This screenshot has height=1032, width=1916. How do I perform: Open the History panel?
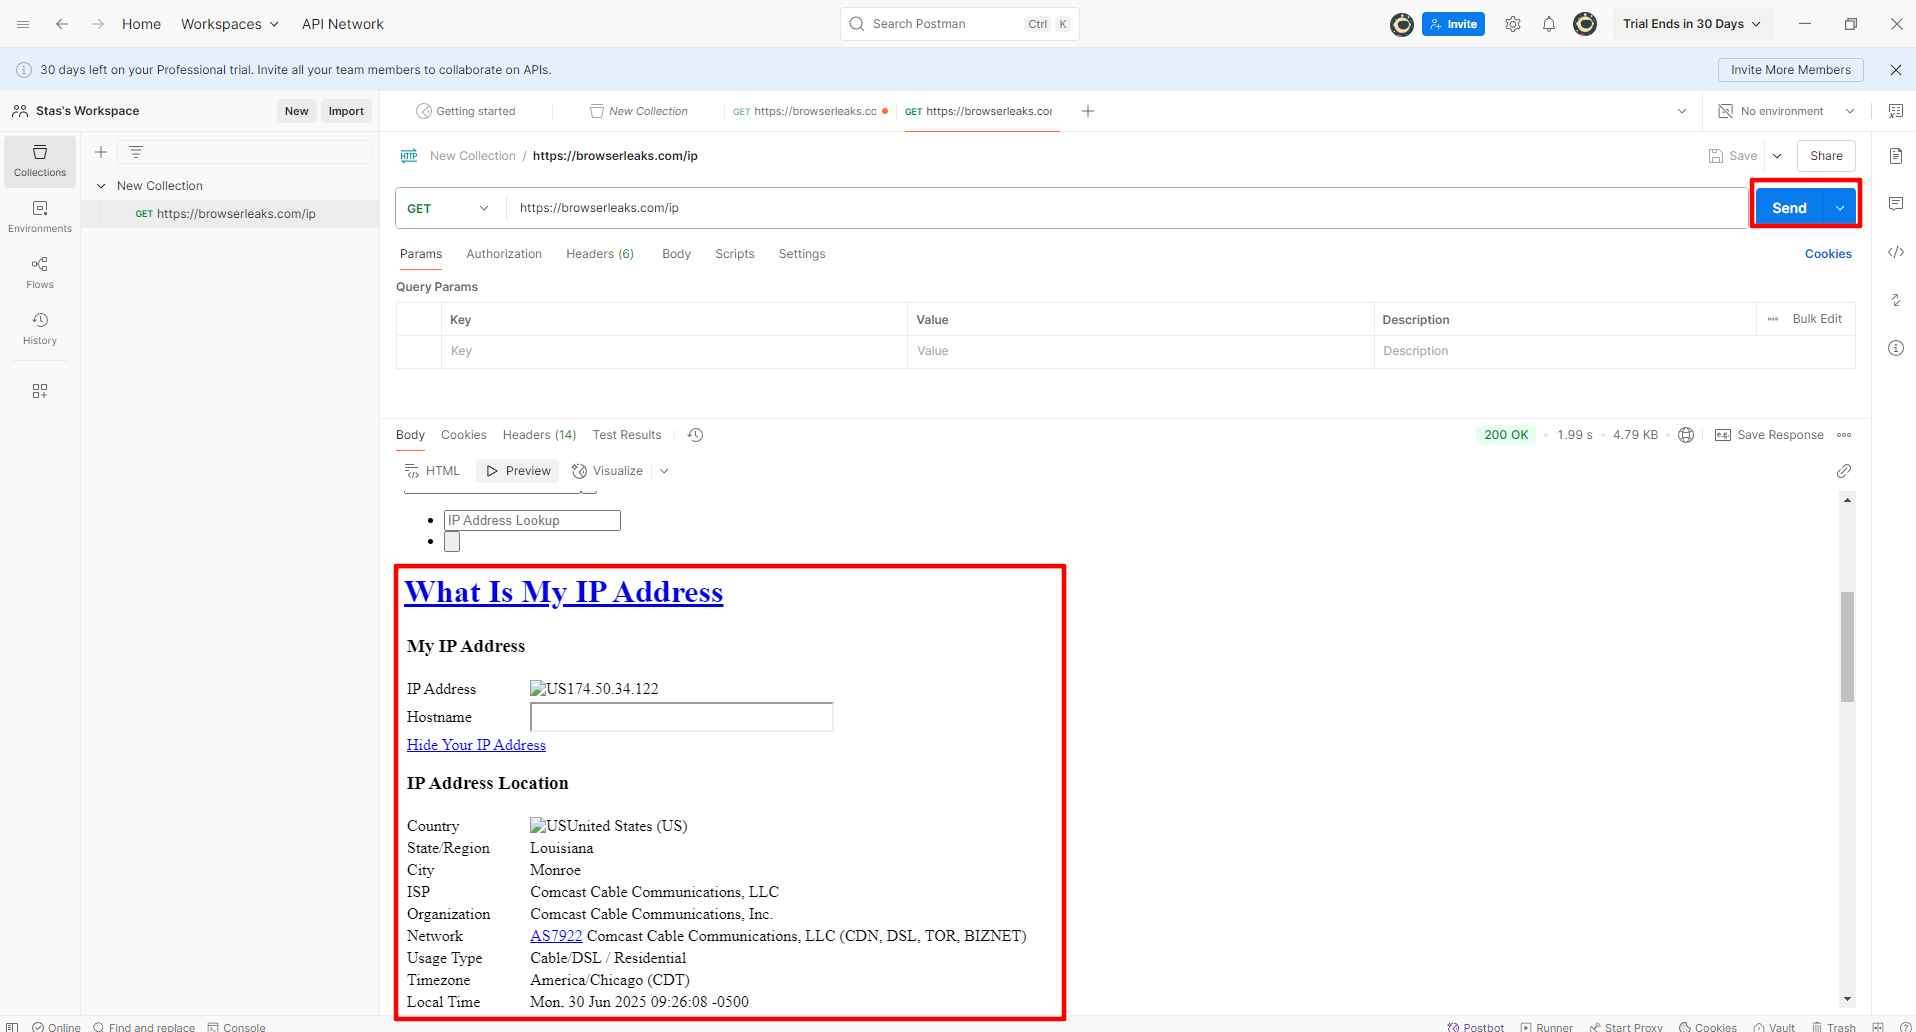pos(40,327)
